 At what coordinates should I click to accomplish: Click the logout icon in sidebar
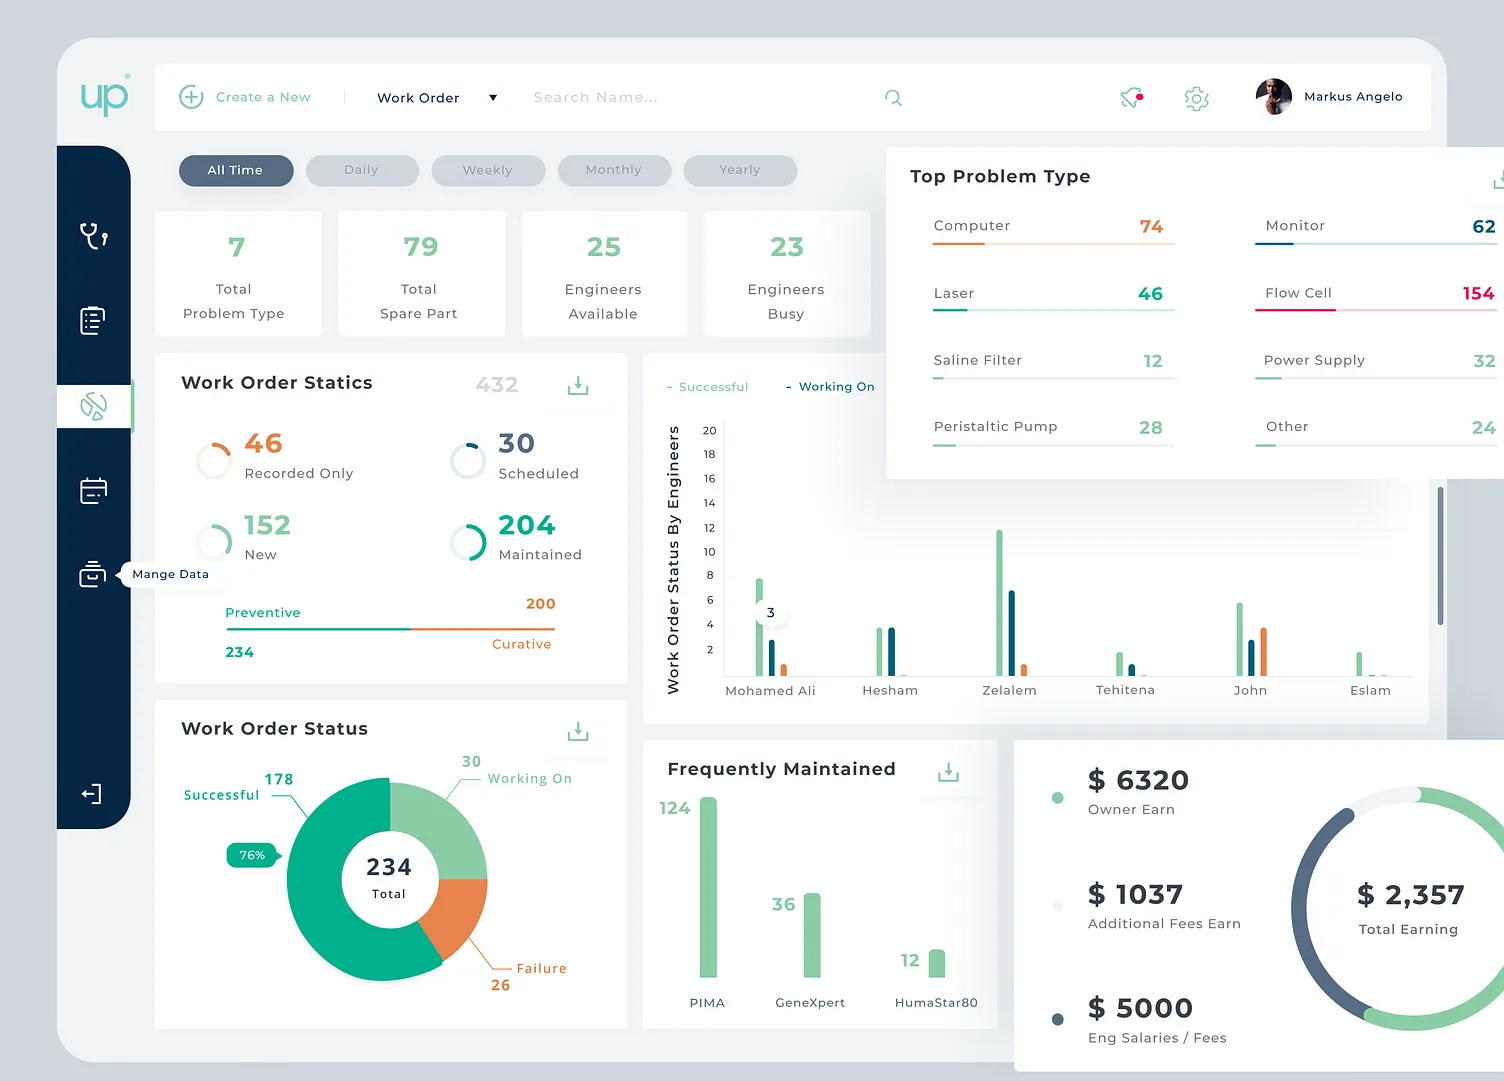pos(92,794)
